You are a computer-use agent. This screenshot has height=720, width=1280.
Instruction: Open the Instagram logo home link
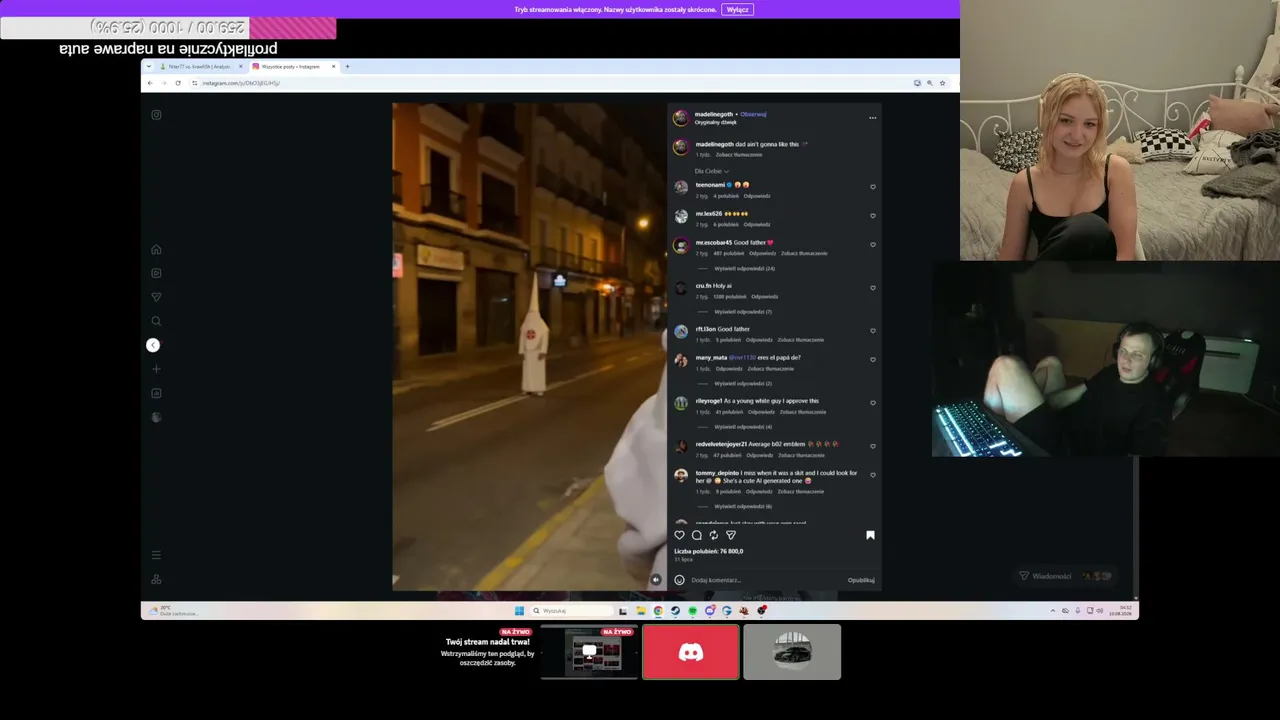[x=156, y=115]
